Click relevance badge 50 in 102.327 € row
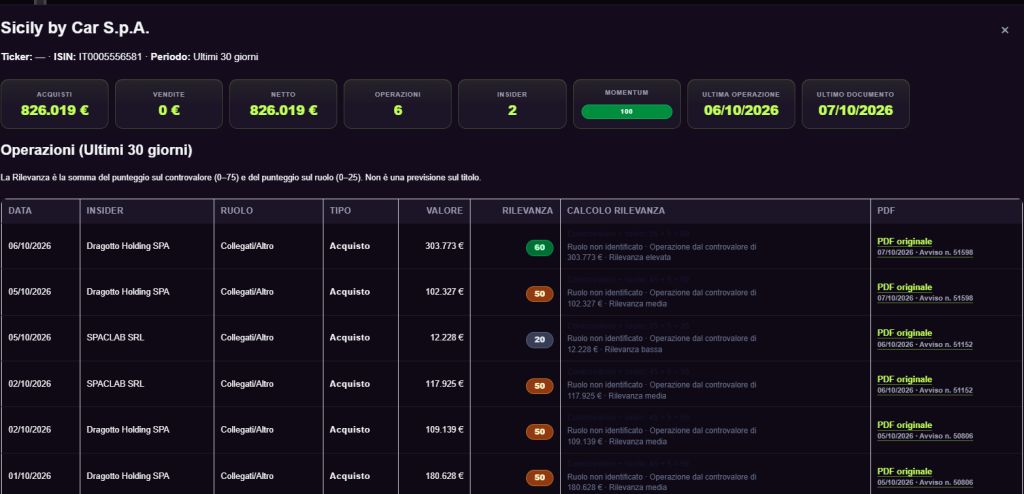The height and width of the screenshot is (494, 1024). point(539,294)
